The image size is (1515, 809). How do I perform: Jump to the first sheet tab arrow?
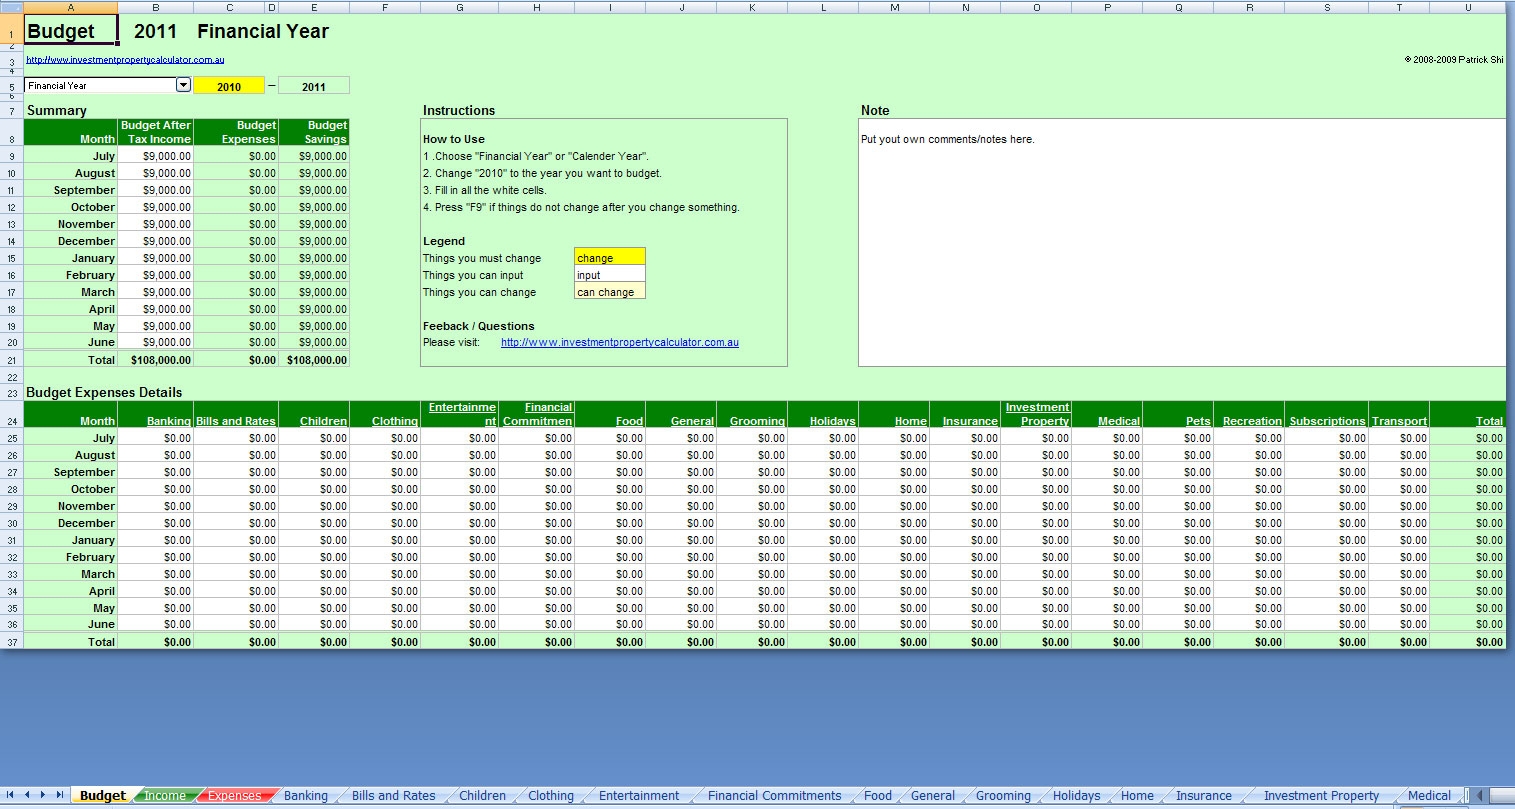pos(11,795)
